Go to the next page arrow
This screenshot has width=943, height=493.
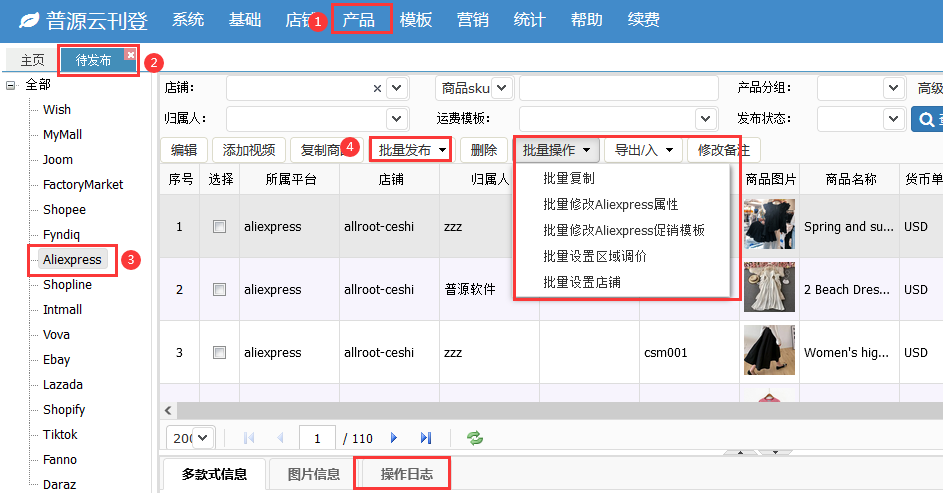394,438
